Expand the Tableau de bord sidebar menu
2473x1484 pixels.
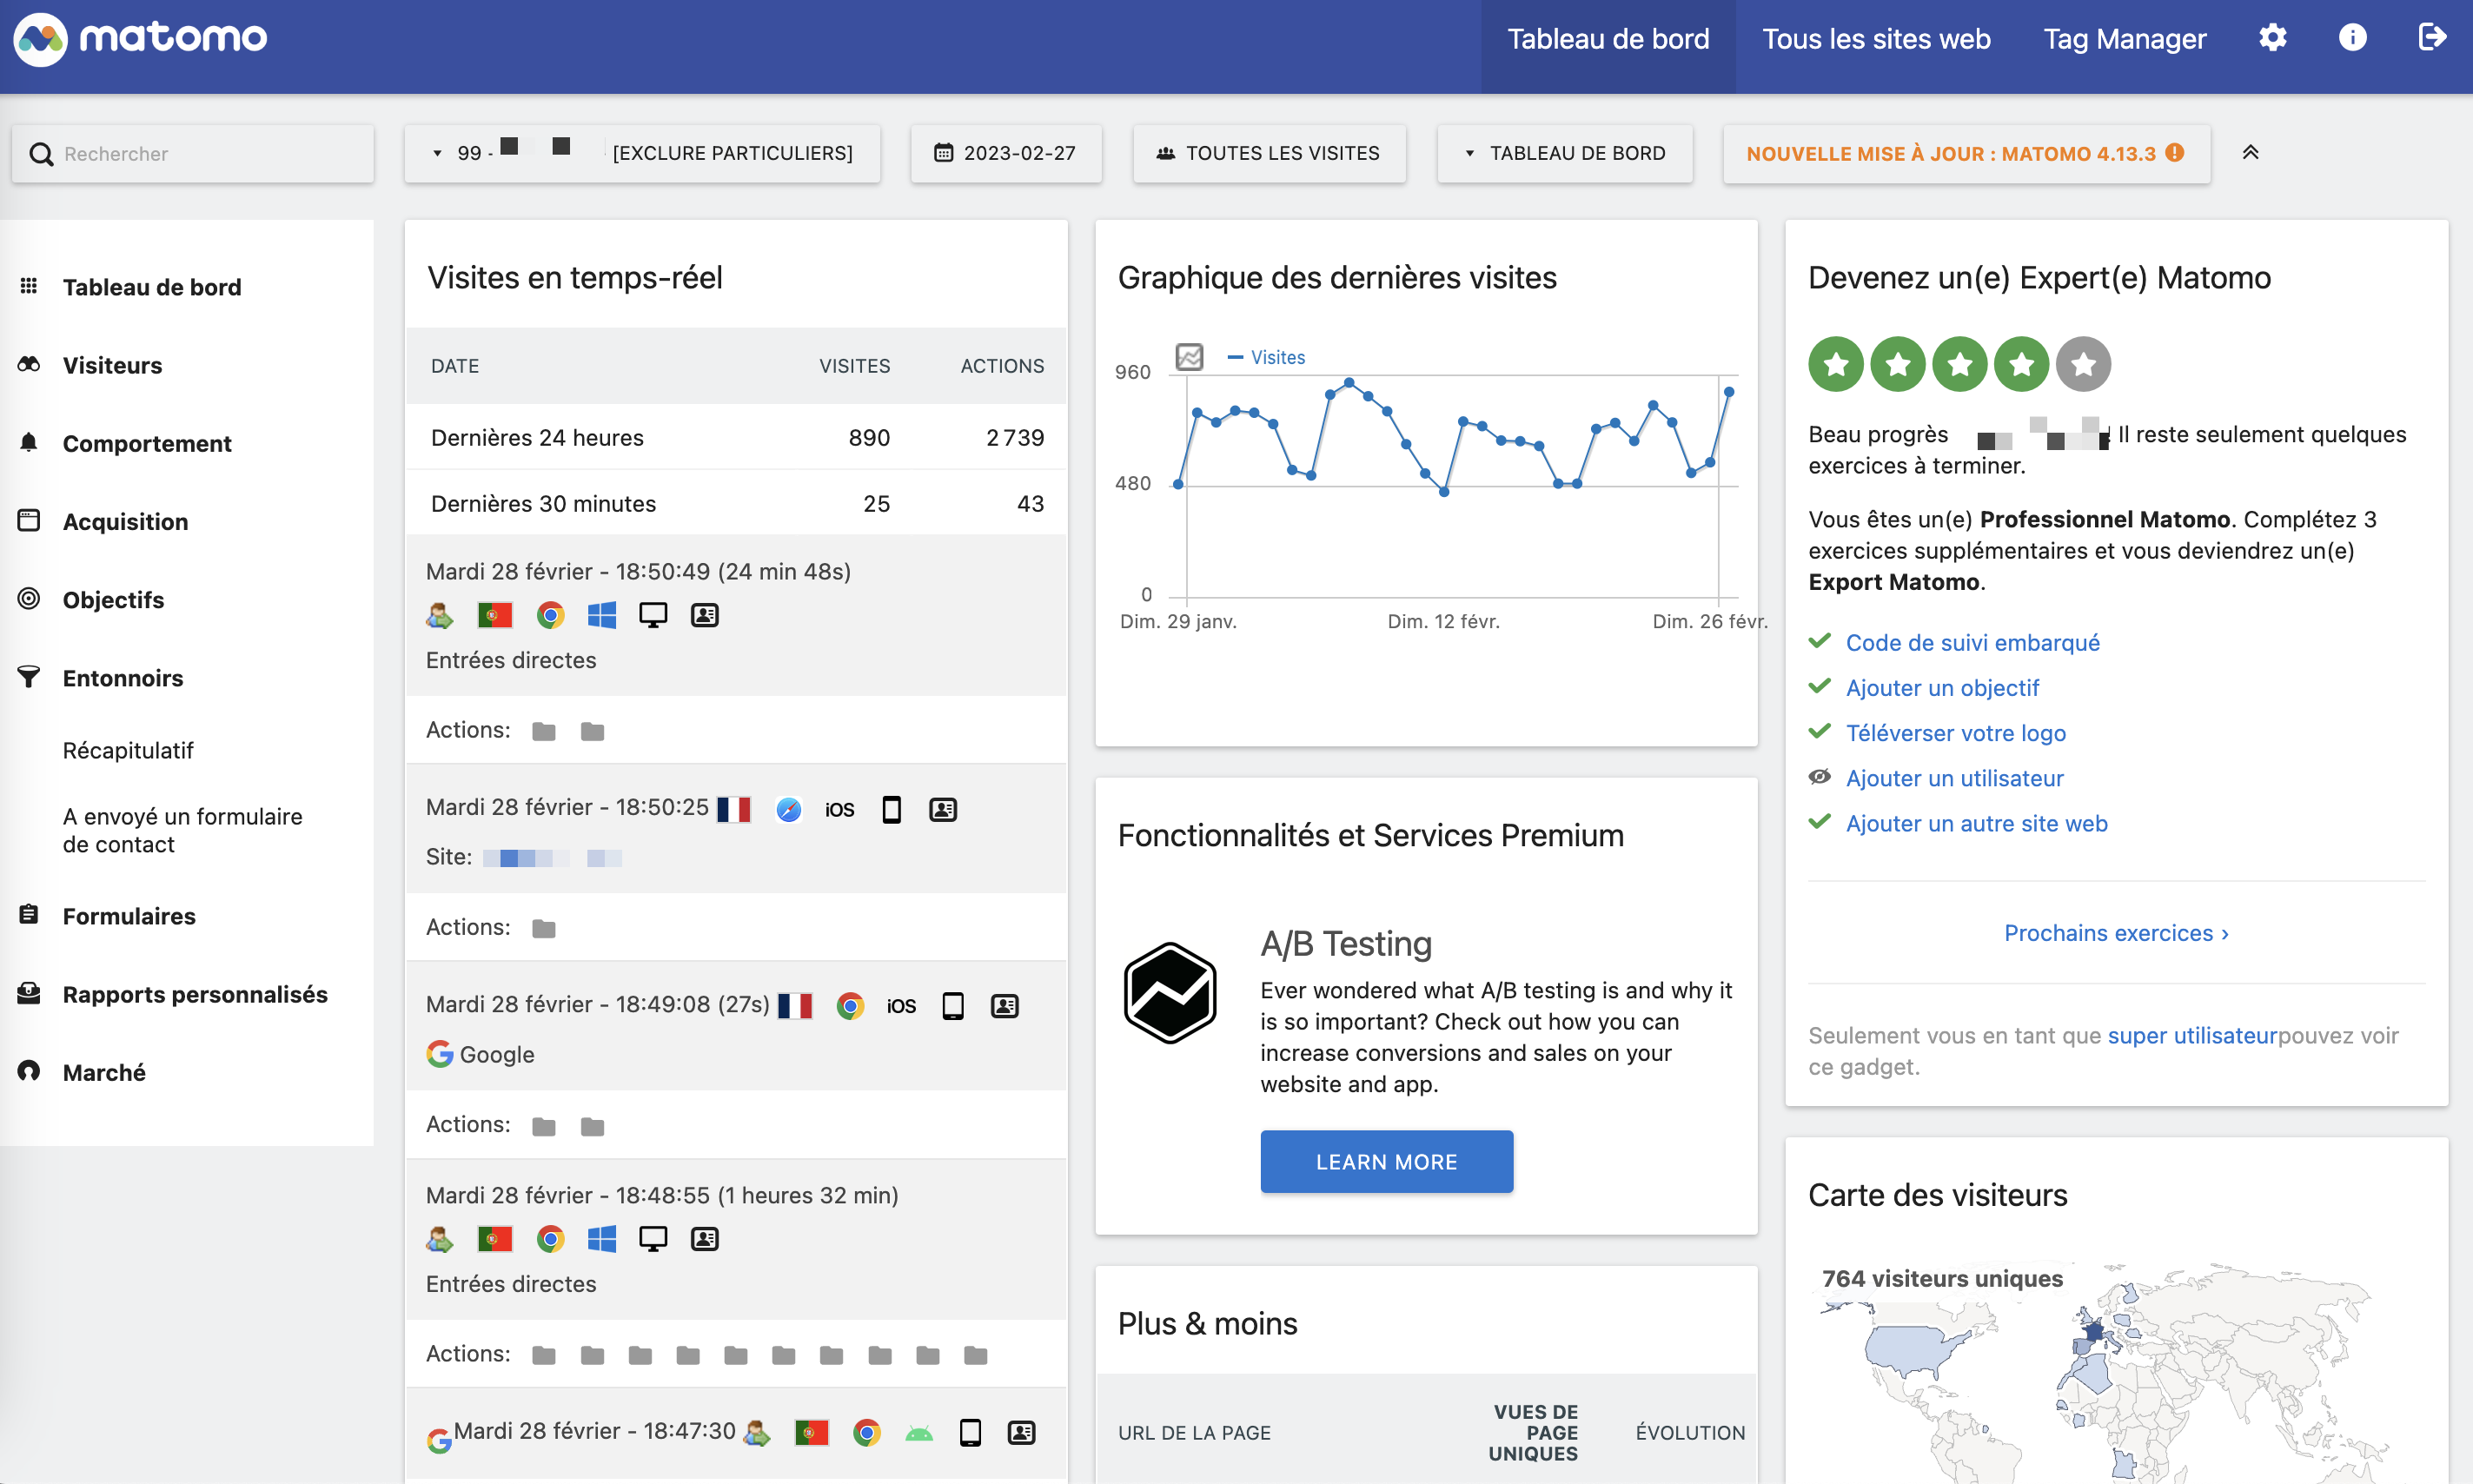[x=151, y=287]
